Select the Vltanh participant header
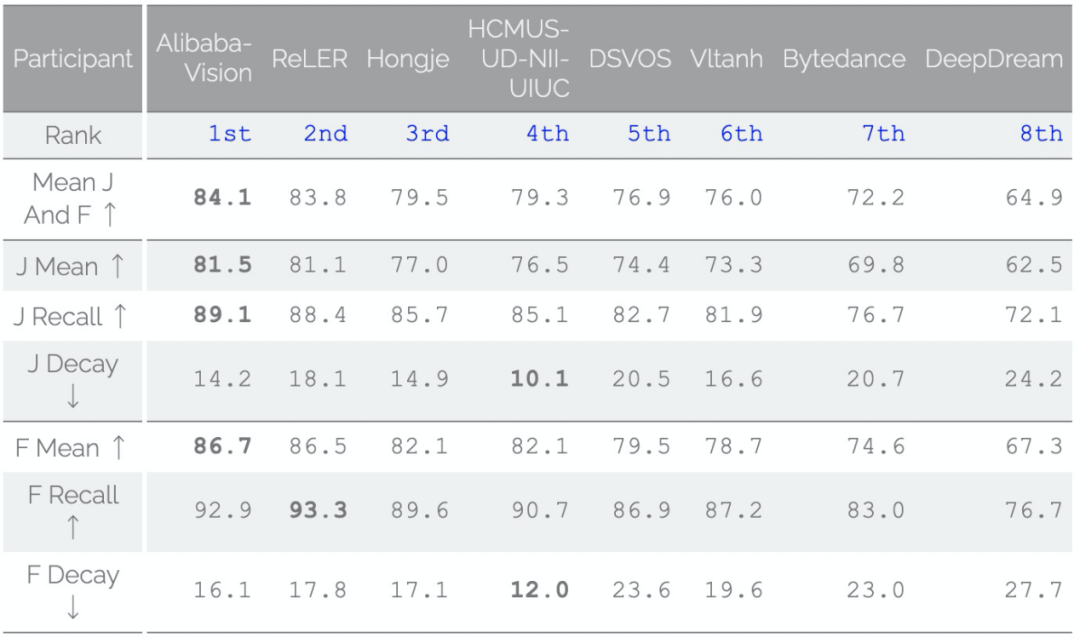Image resolution: width=1080 pixels, height=638 pixels. (726, 59)
